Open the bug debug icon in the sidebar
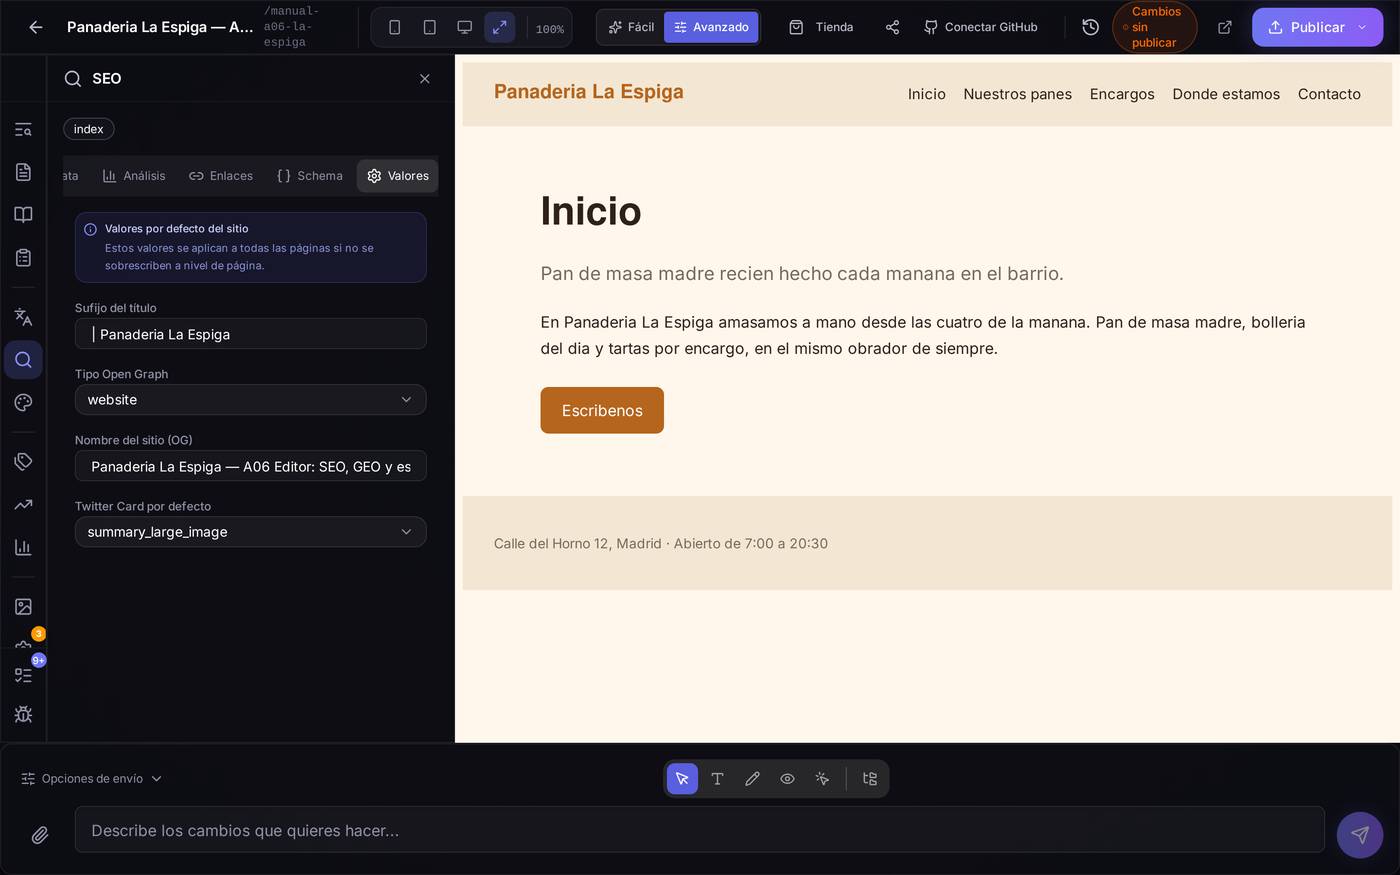This screenshot has height=875, width=1400. tap(23, 714)
